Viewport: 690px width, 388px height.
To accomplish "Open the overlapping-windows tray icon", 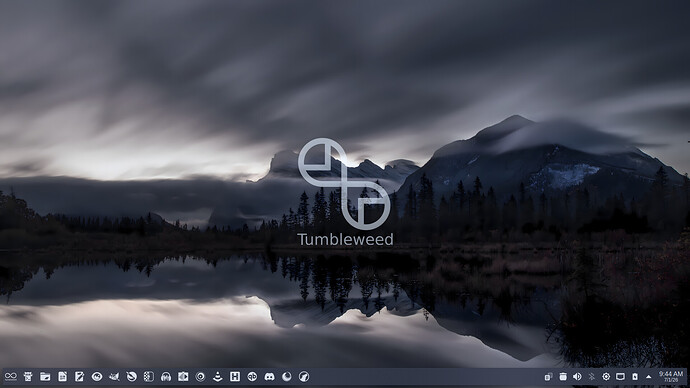I will [548, 377].
